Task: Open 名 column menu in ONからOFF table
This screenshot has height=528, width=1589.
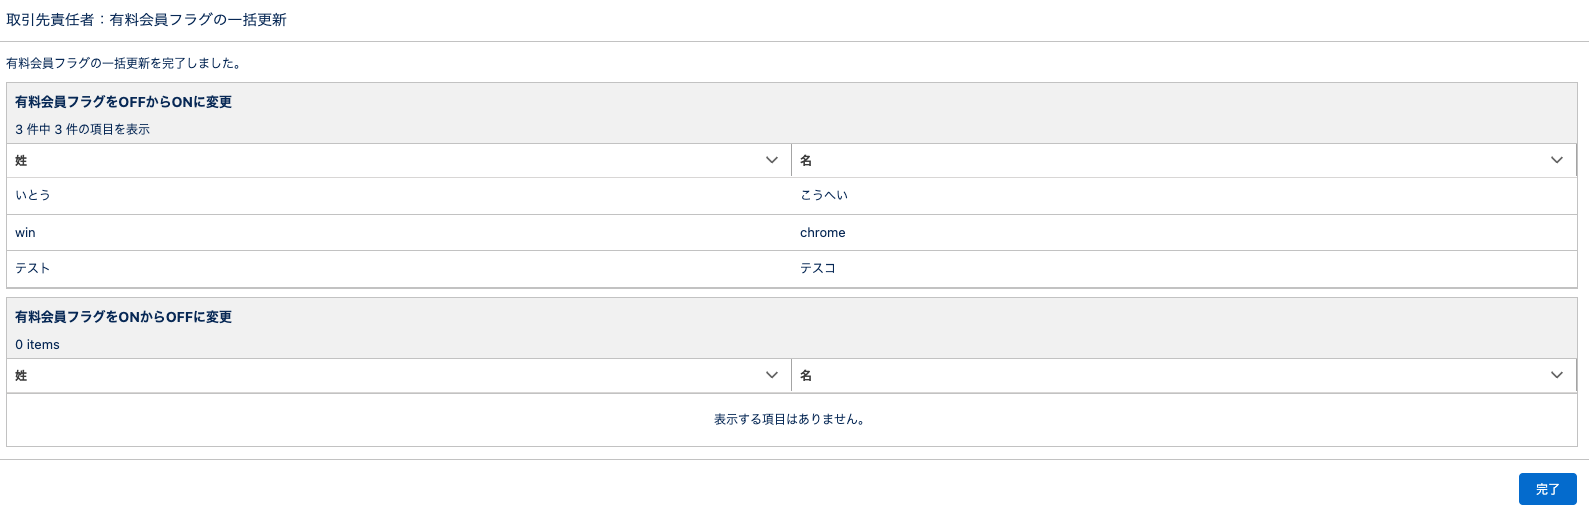Action: [x=1556, y=375]
